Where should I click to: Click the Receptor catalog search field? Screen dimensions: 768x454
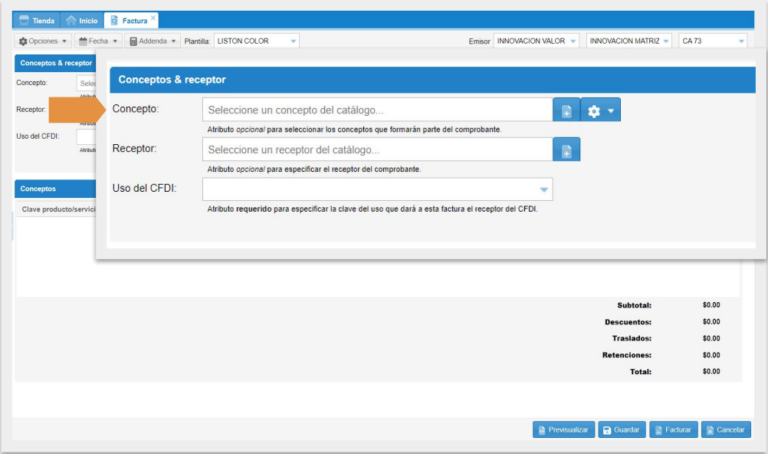click(x=377, y=150)
